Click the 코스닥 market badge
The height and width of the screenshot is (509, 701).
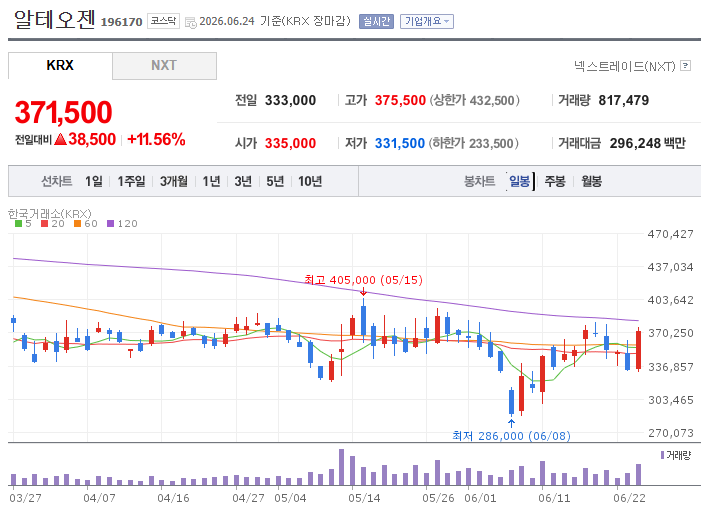tap(163, 21)
